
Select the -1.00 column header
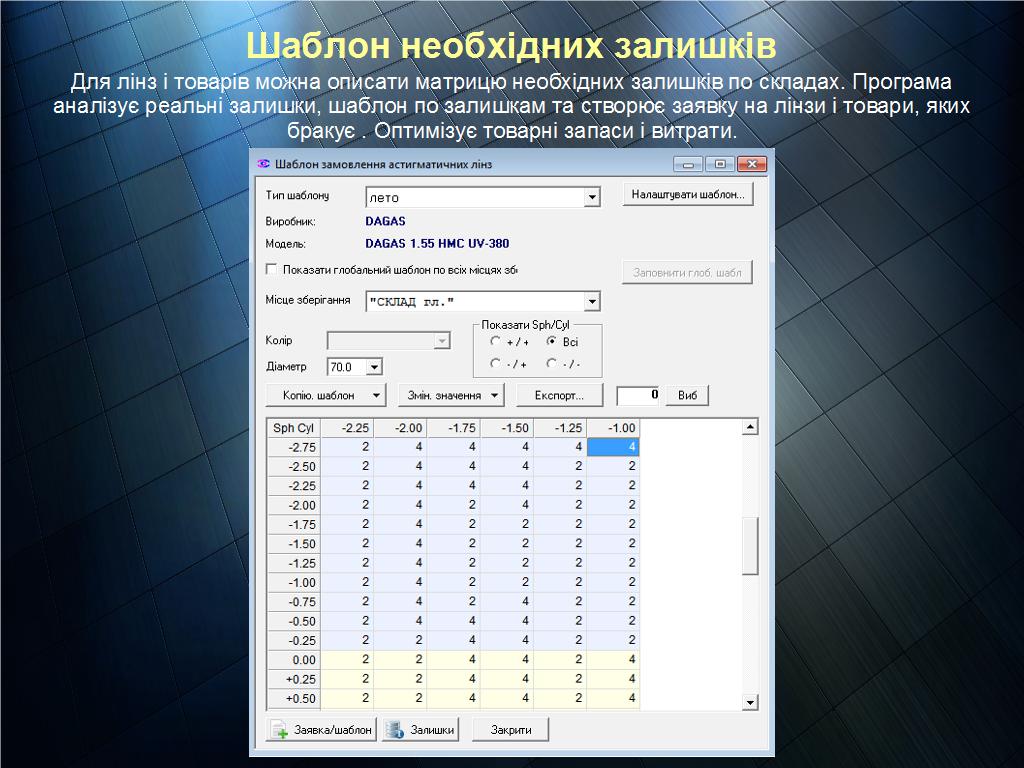[x=613, y=428]
